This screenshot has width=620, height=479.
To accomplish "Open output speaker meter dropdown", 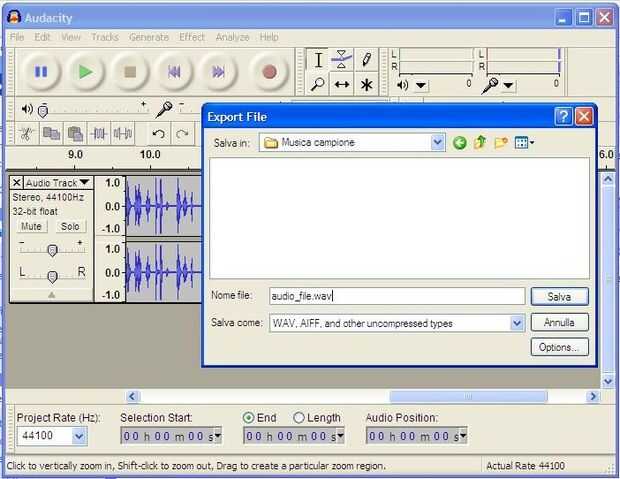I will coord(421,85).
